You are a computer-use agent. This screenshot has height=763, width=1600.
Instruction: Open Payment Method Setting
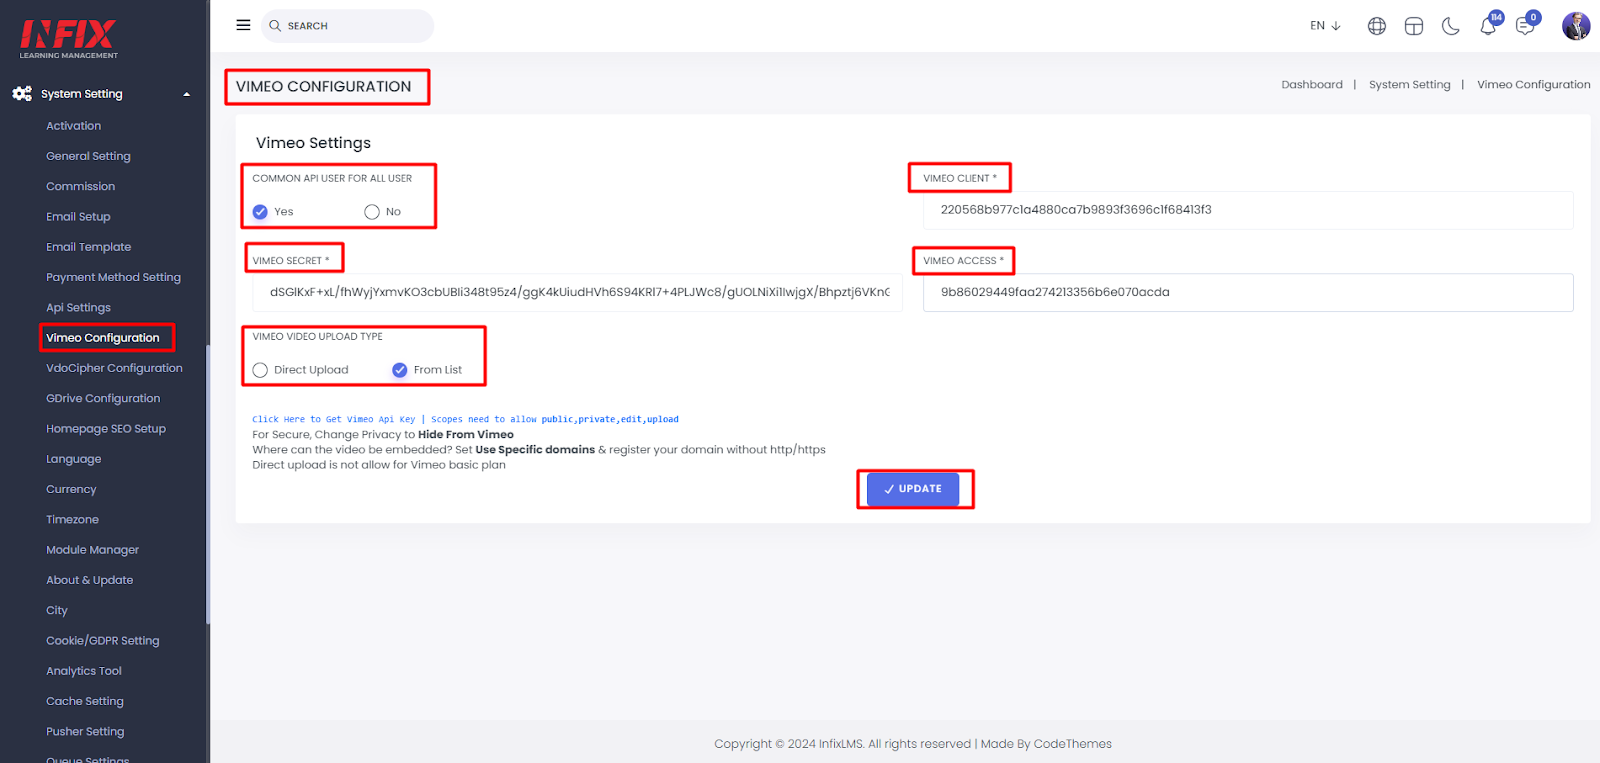click(x=113, y=277)
